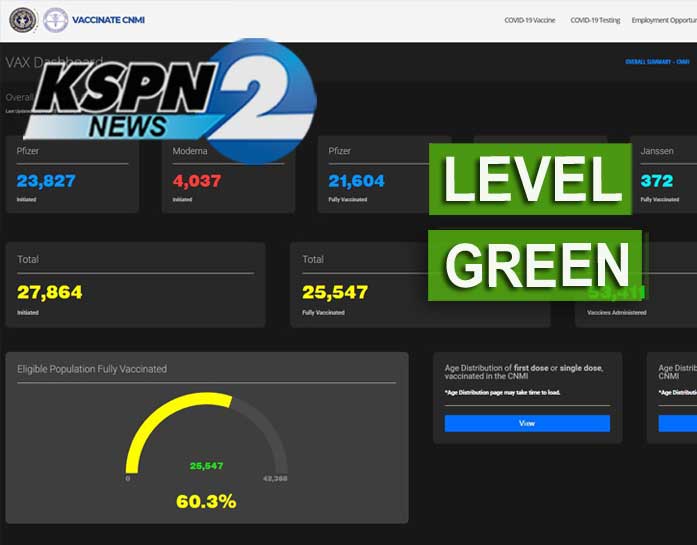Image resolution: width=697 pixels, height=545 pixels.
Task: Click the Janssen card title
Action: point(657,151)
